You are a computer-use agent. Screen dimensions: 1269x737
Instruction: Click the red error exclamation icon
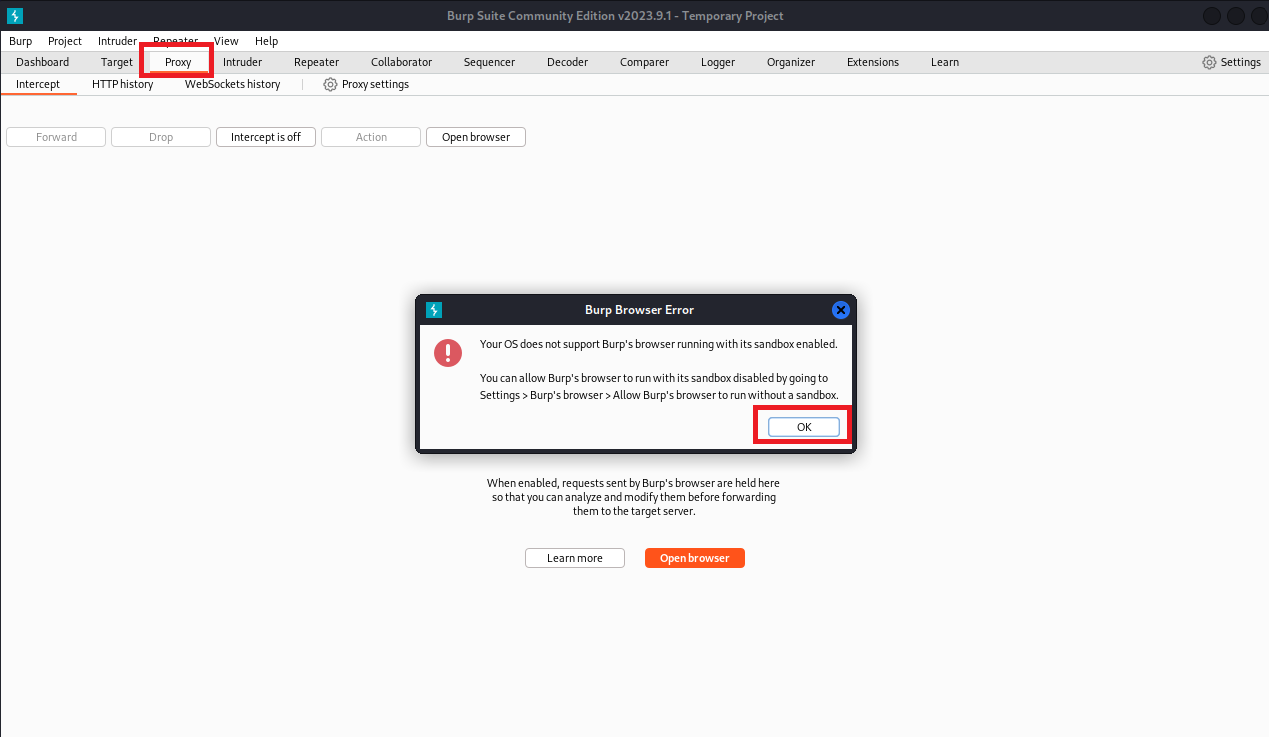(448, 353)
